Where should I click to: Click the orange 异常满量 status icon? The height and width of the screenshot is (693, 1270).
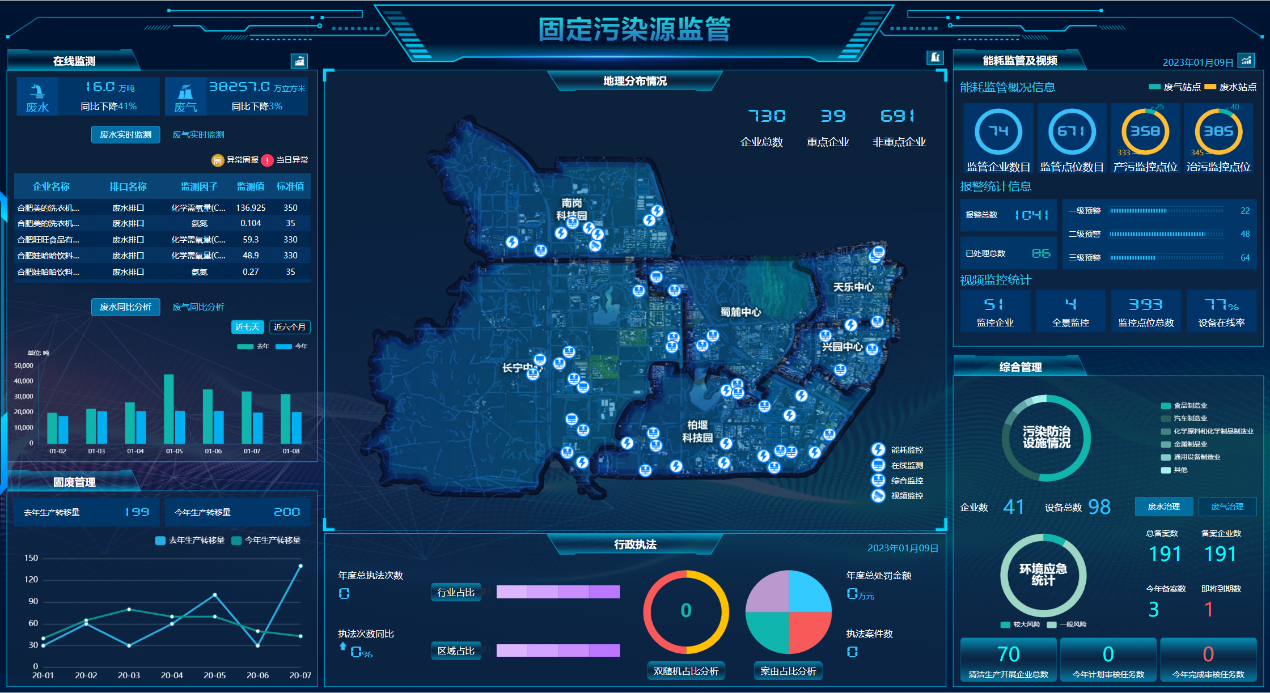coord(217,160)
